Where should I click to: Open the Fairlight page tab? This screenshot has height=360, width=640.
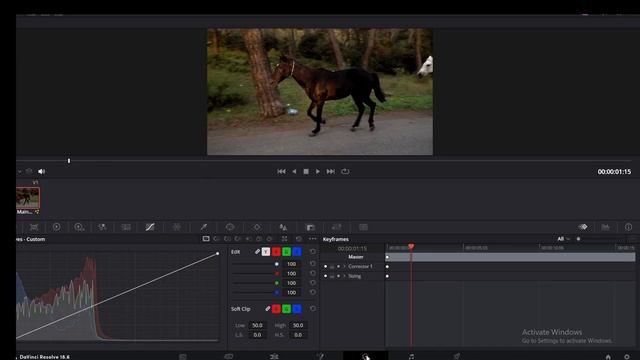point(411,356)
